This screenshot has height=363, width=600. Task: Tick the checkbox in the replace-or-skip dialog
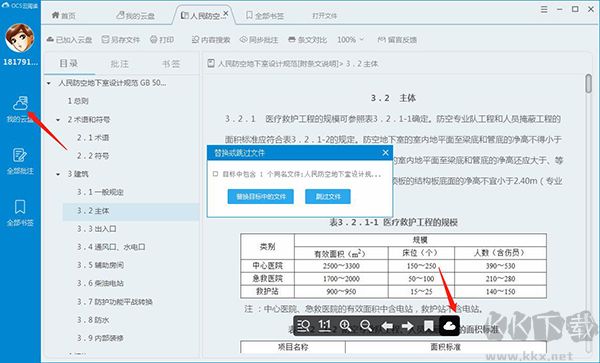(215, 174)
